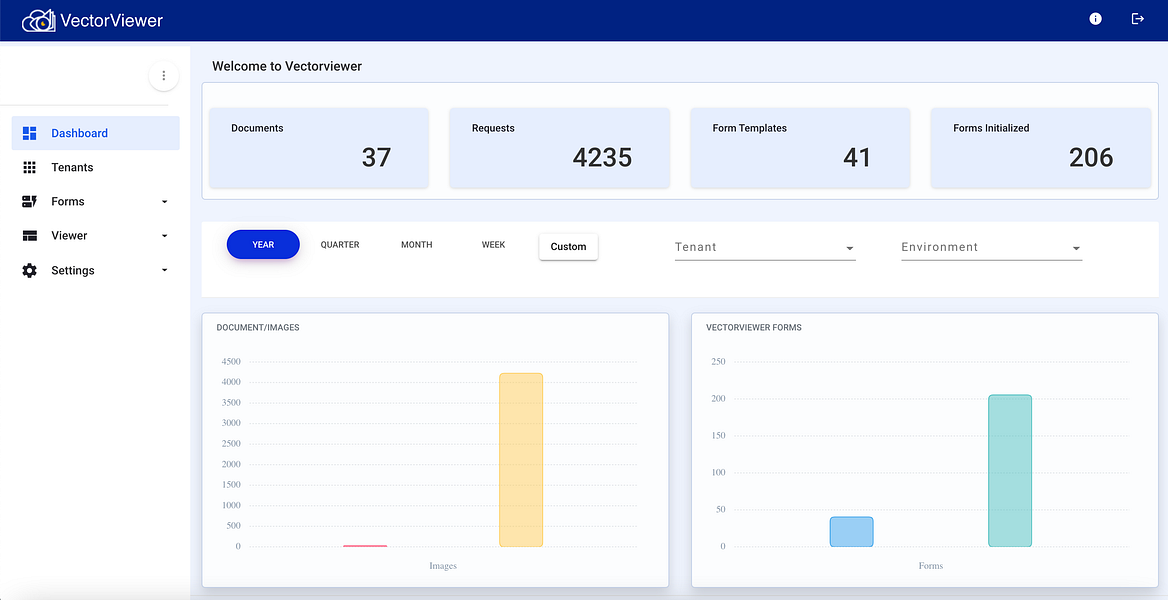1168x600 pixels.
Task: Click the 'Forms' chart axis label
Action: click(x=930, y=566)
